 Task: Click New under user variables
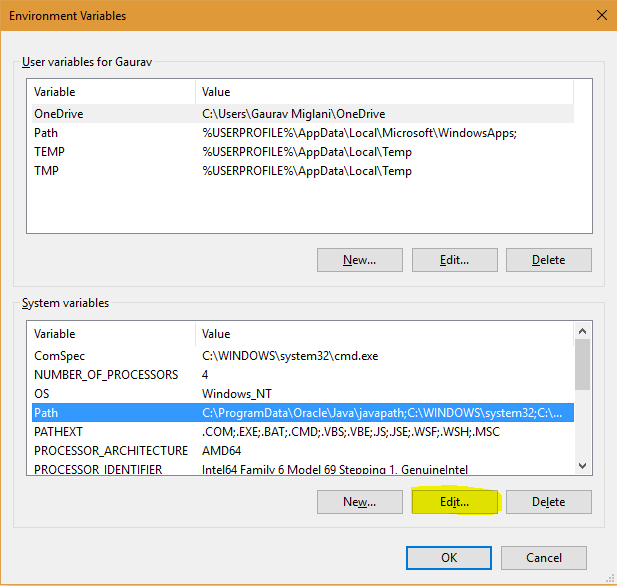coord(359,259)
